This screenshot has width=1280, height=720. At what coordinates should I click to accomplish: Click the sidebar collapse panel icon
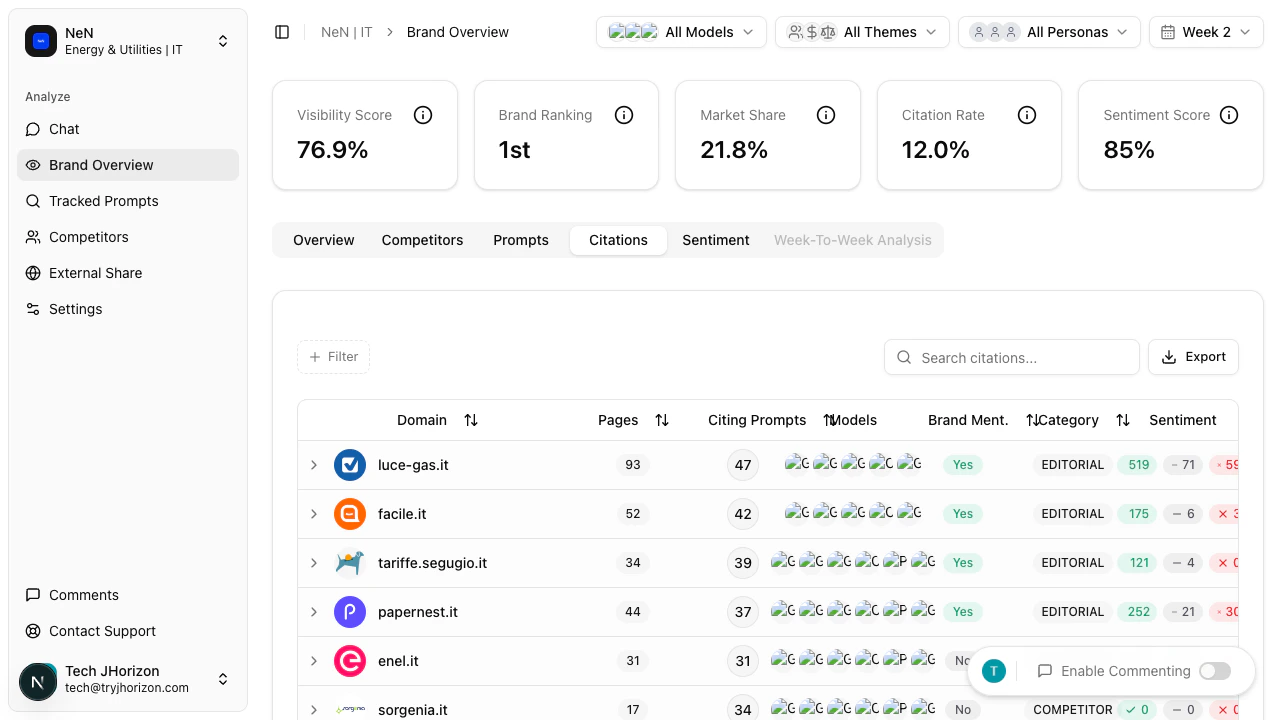pyautogui.click(x=282, y=31)
